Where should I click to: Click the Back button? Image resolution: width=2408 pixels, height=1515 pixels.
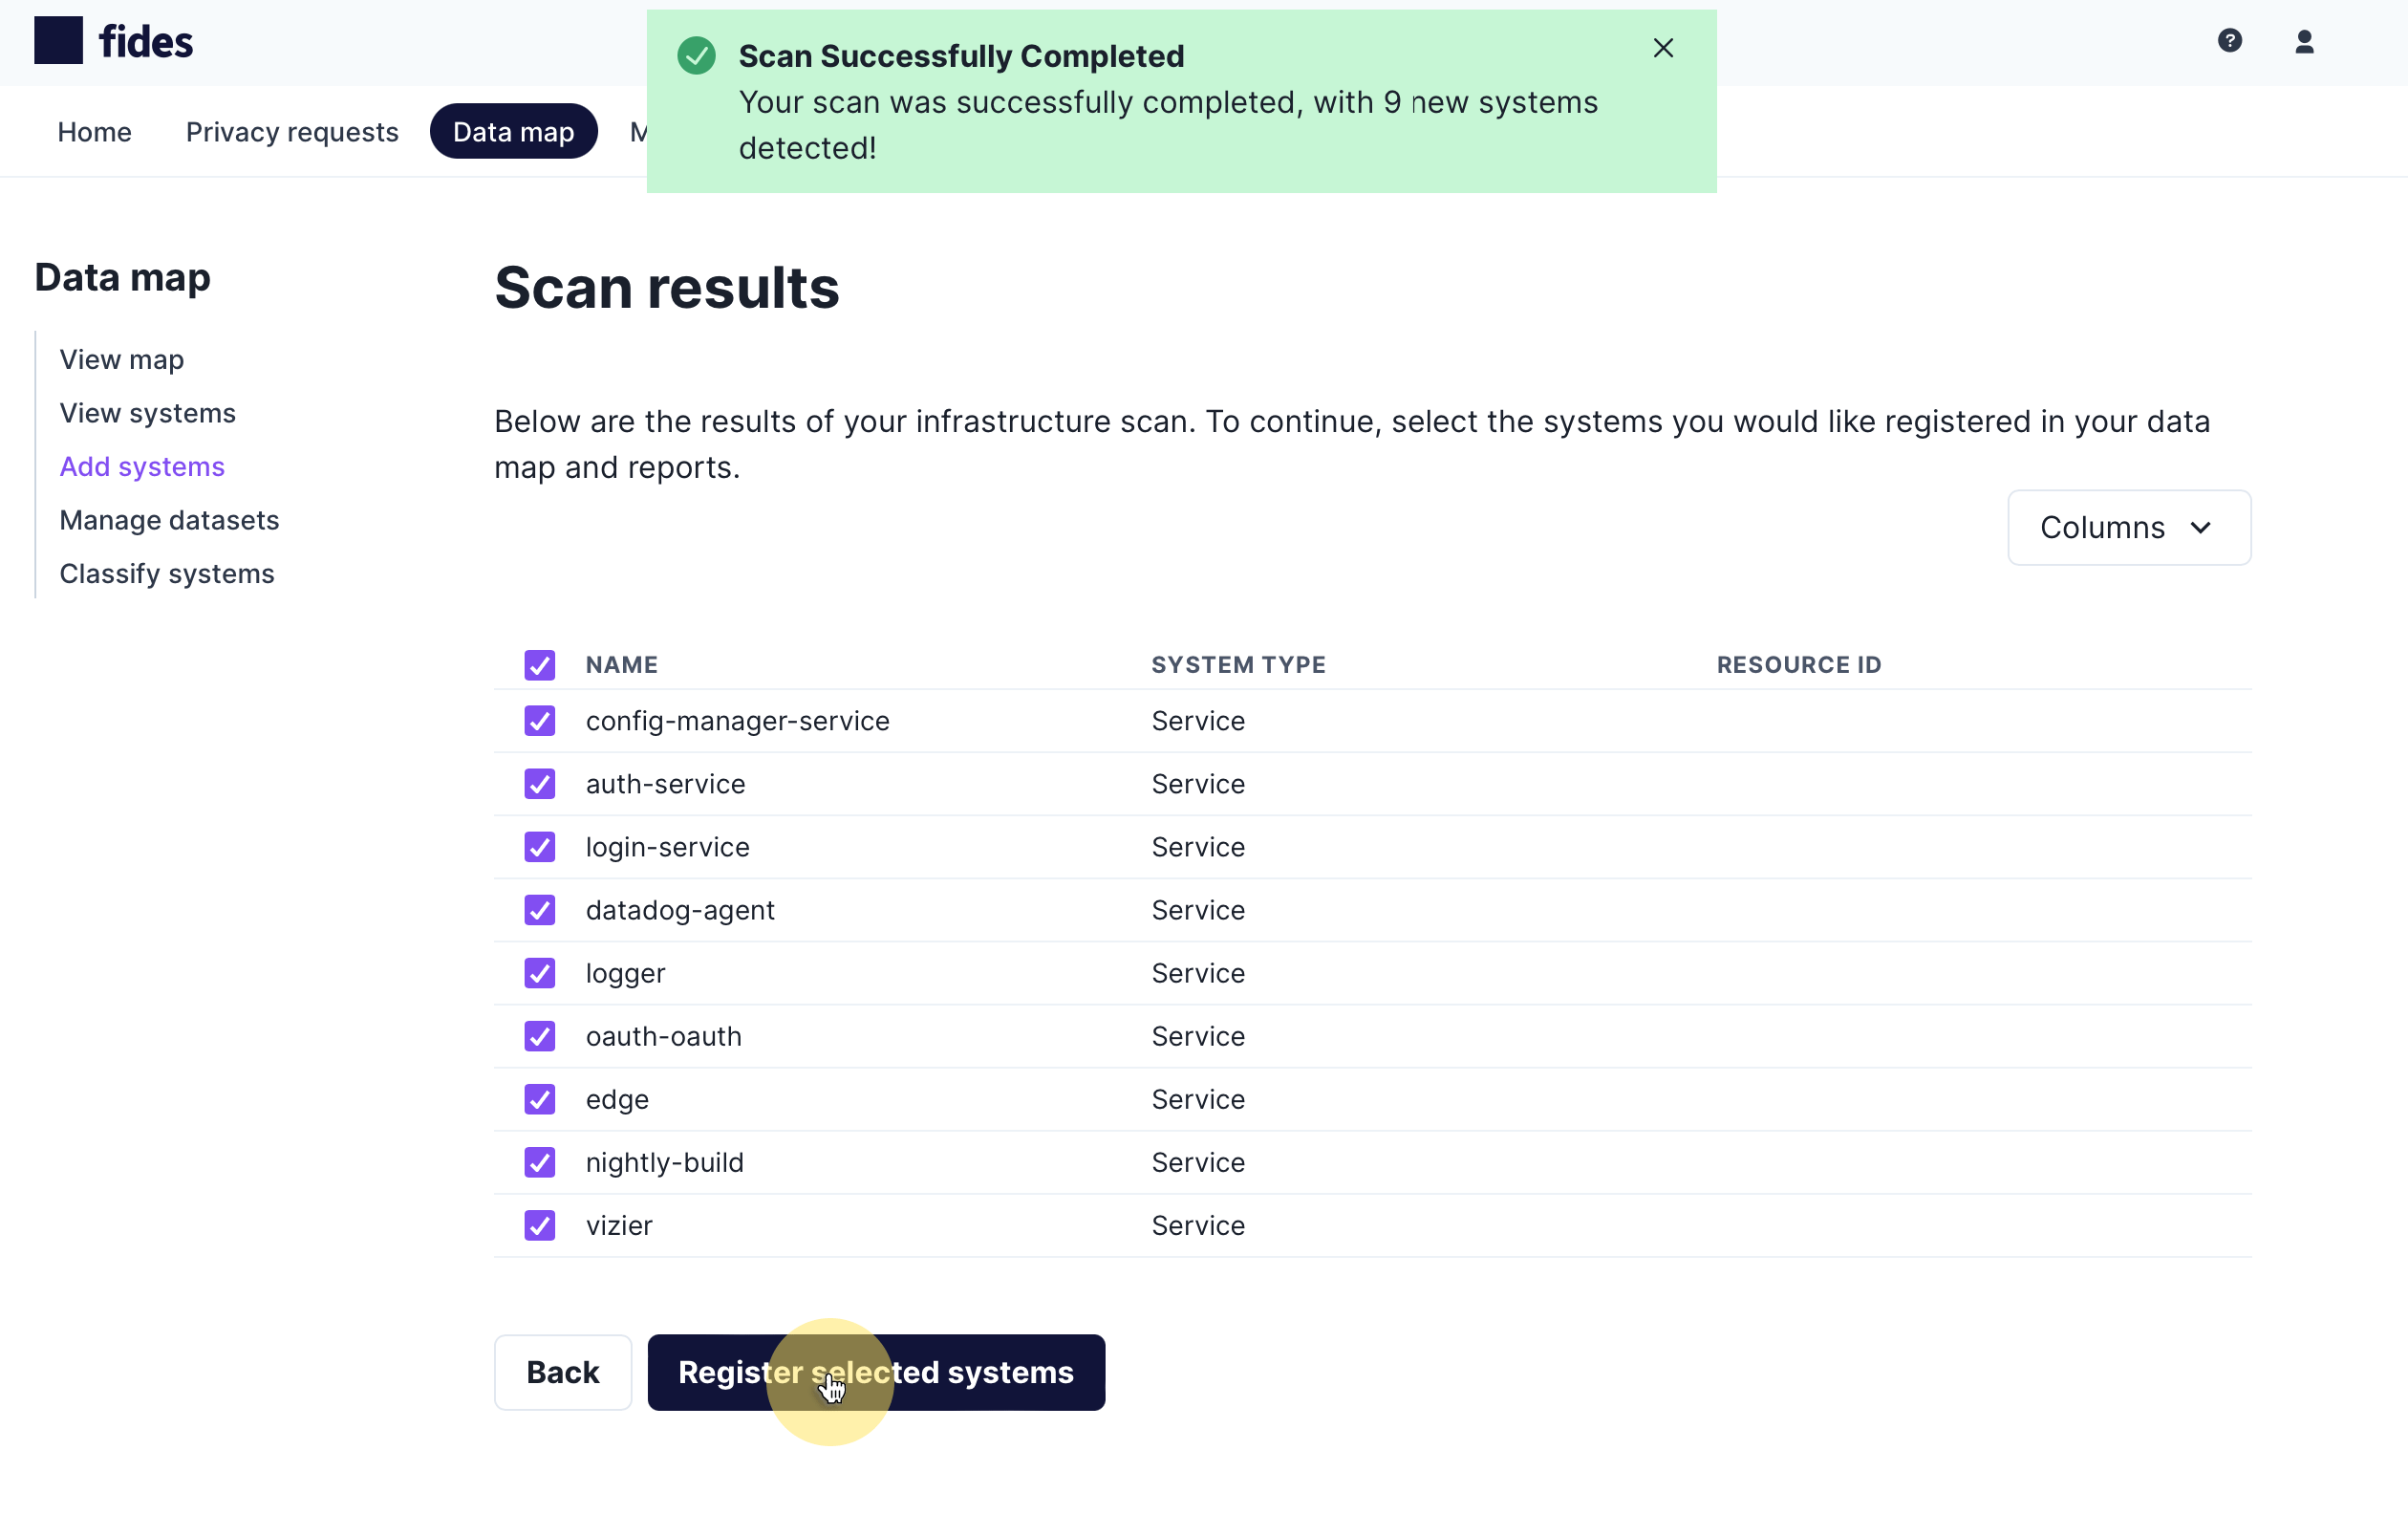point(562,1372)
